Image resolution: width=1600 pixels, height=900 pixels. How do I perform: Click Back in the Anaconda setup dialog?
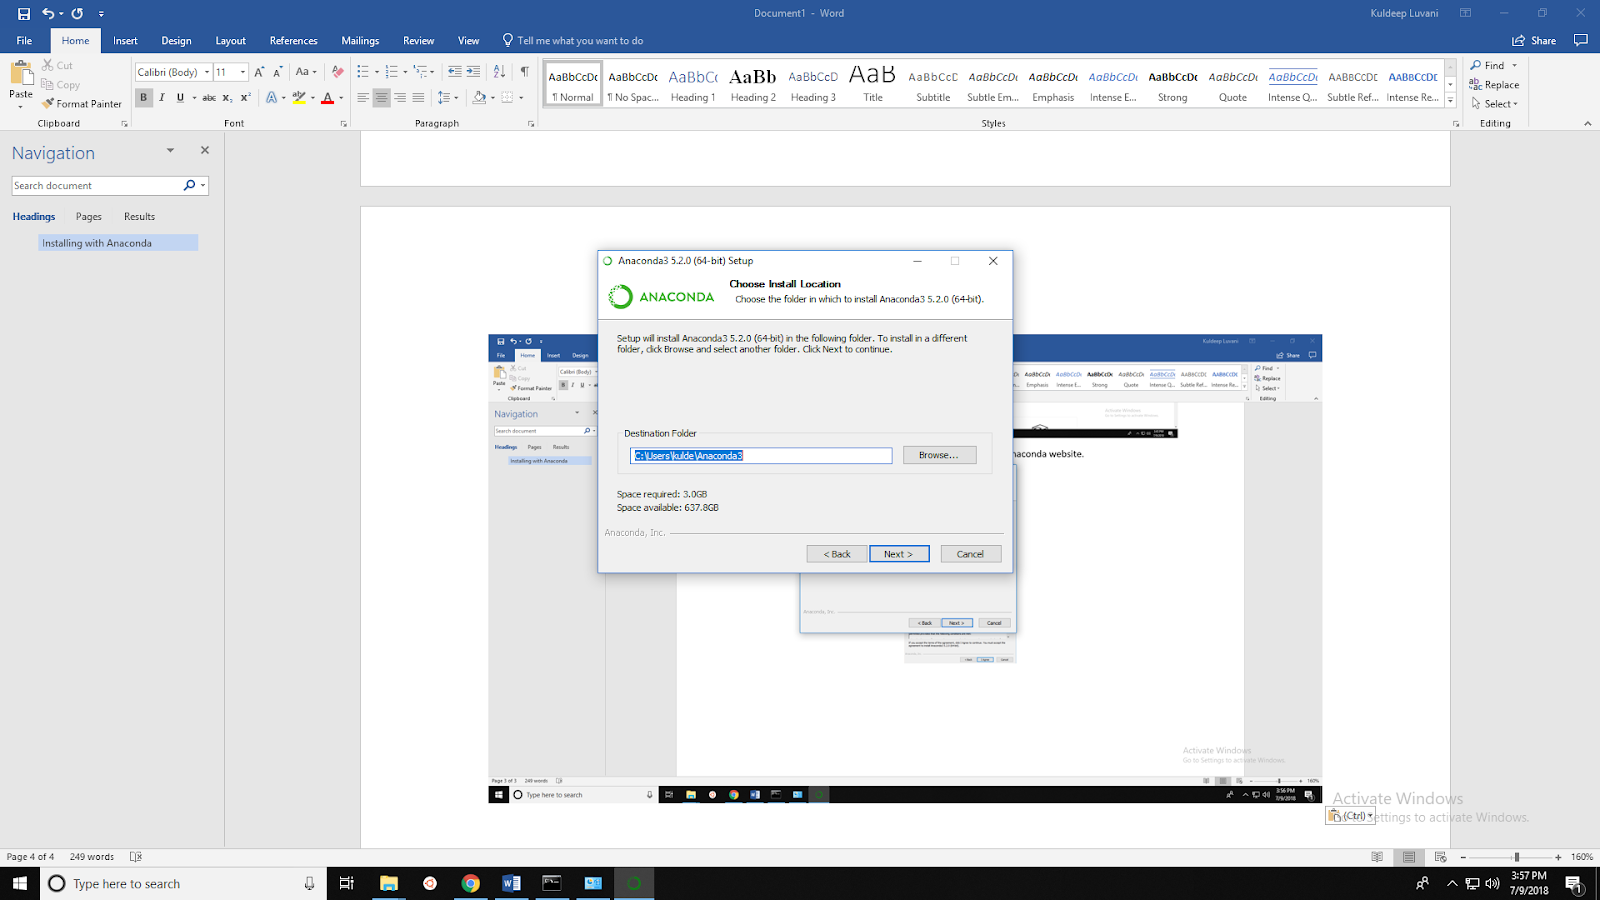(x=837, y=554)
